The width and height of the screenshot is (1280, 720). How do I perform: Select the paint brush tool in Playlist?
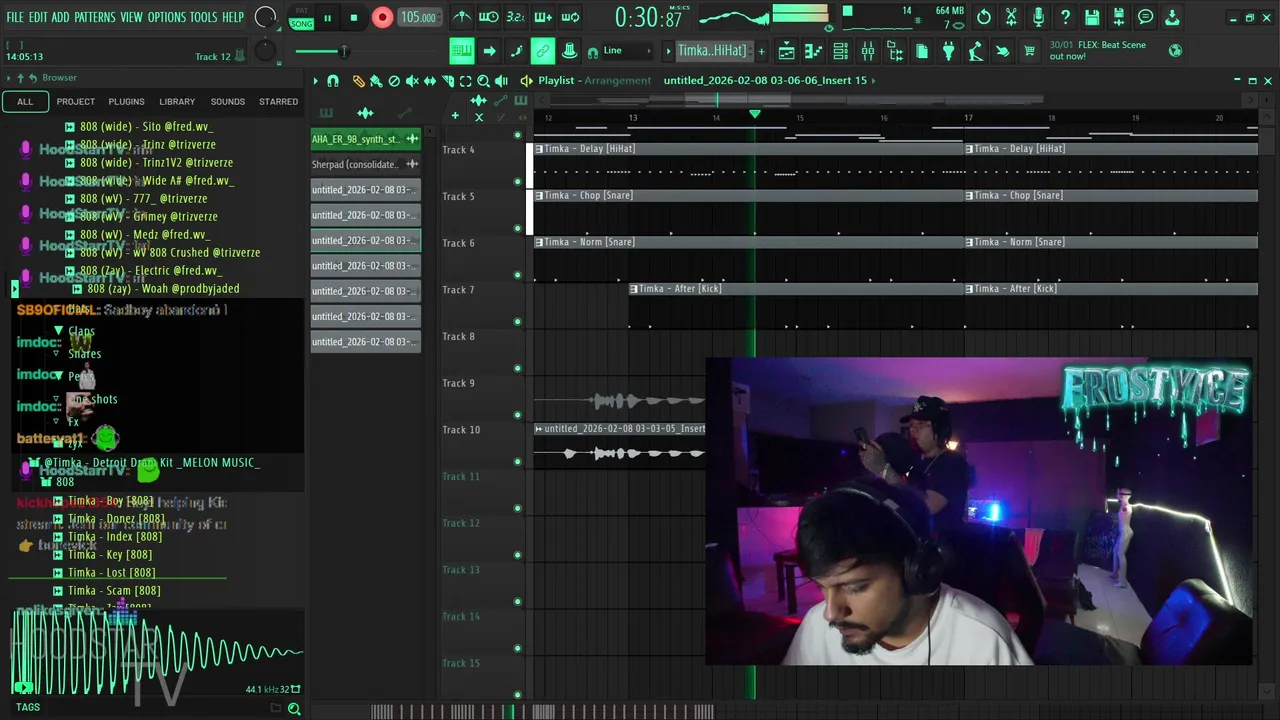(x=376, y=81)
